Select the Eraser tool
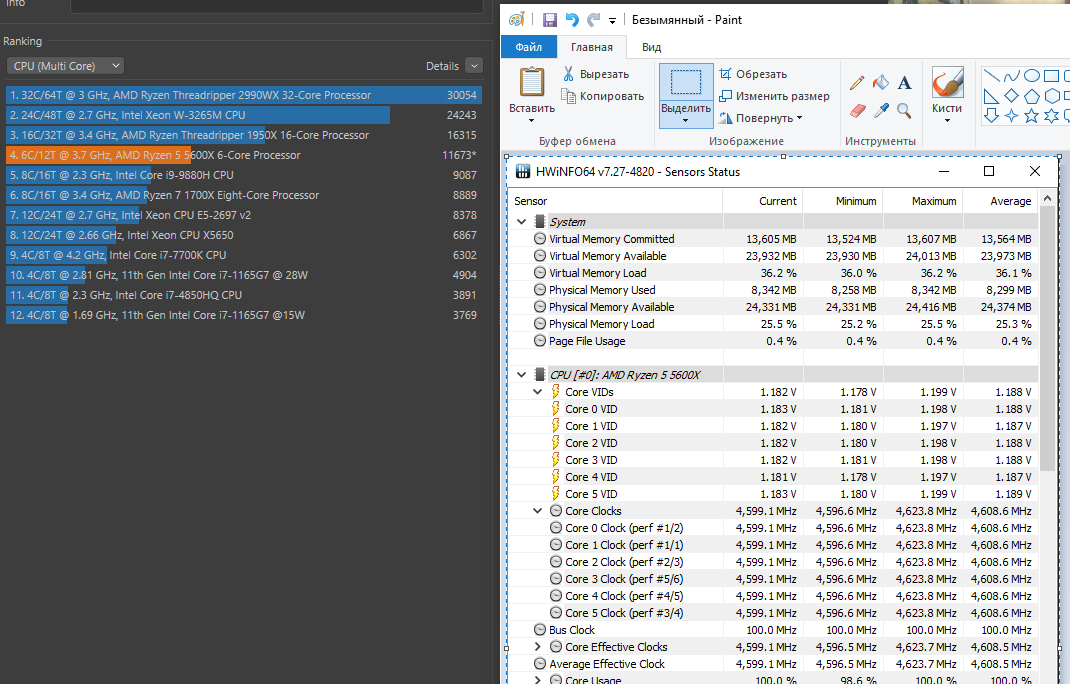 click(858, 111)
